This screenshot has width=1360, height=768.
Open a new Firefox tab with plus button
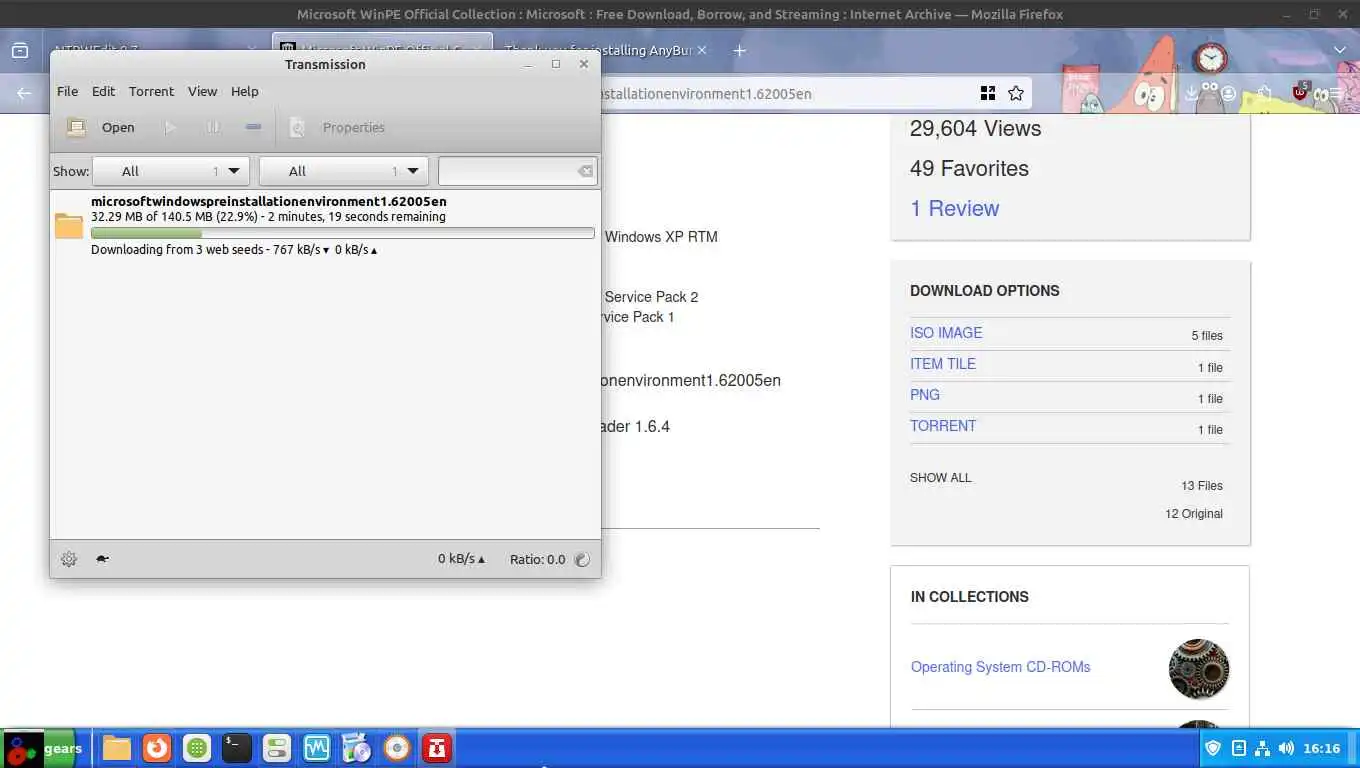(740, 50)
